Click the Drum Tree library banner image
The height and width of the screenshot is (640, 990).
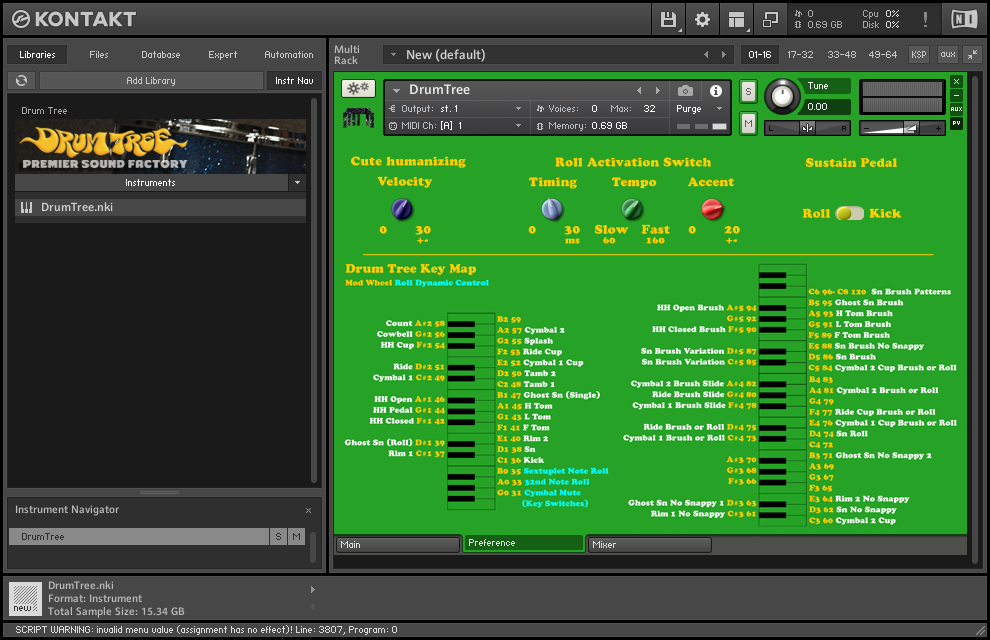pyautogui.click(x=160, y=146)
